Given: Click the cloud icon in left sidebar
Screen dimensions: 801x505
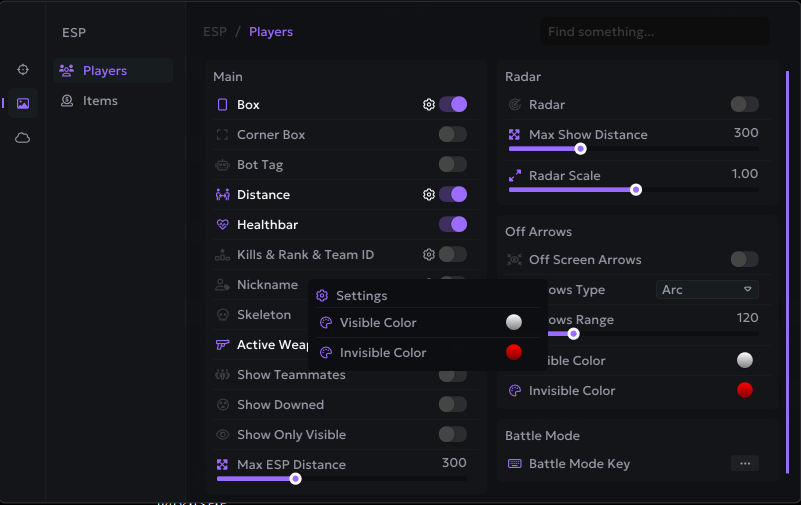Looking at the screenshot, I should pyautogui.click(x=22, y=138).
